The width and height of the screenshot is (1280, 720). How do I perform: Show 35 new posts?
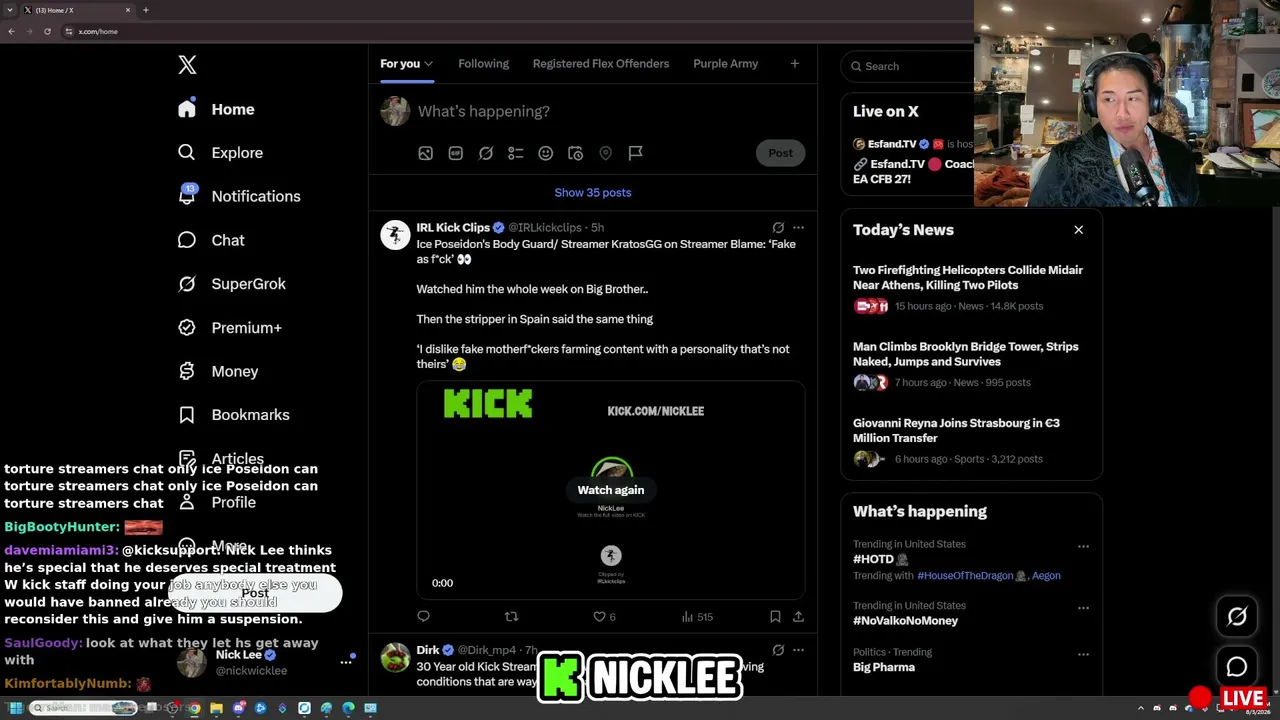pos(593,193)
